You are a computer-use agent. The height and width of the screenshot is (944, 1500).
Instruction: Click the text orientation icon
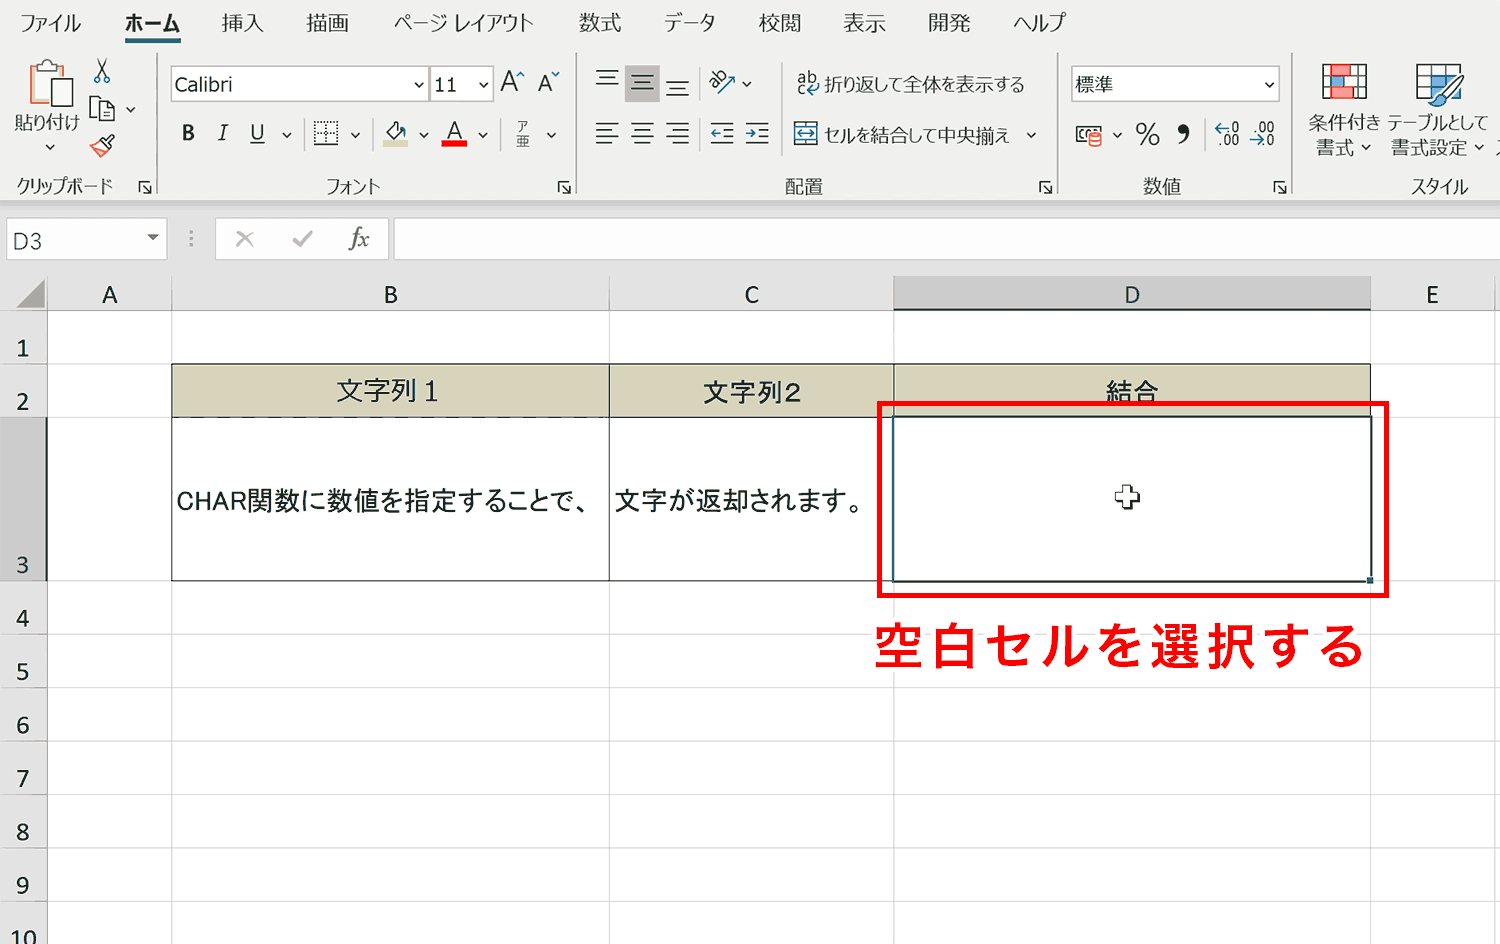(x=722, y=82)
